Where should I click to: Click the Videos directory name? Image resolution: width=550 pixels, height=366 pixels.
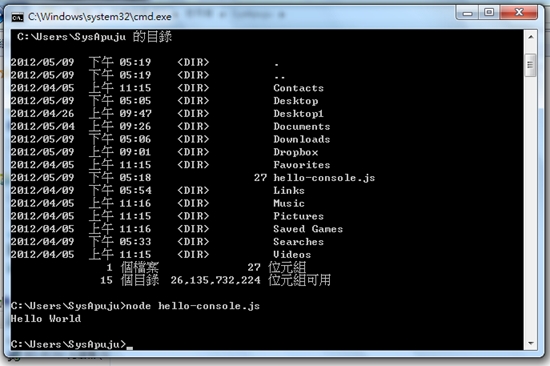(292, 255)
